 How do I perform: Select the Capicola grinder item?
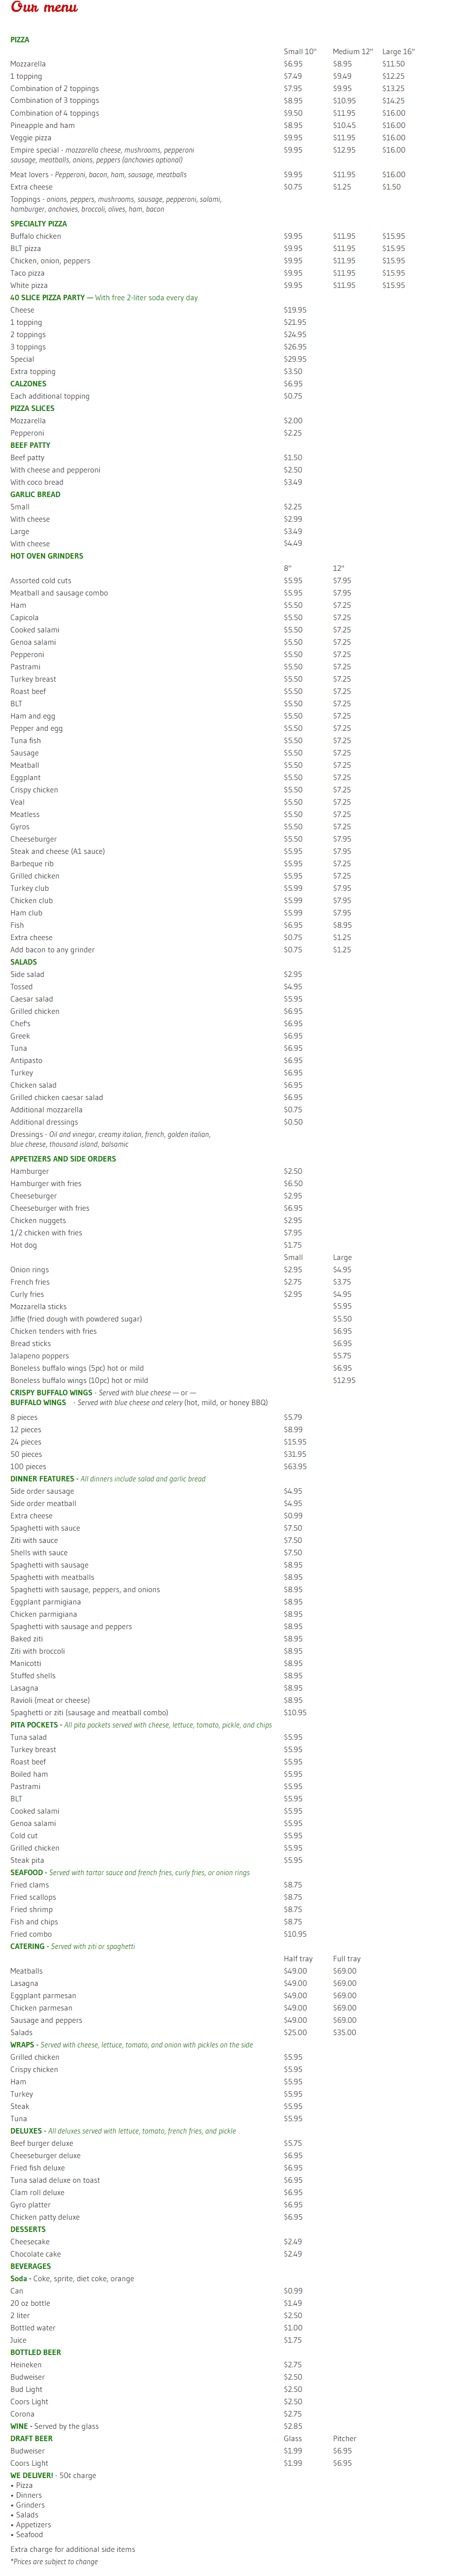(x=25, y=618)
